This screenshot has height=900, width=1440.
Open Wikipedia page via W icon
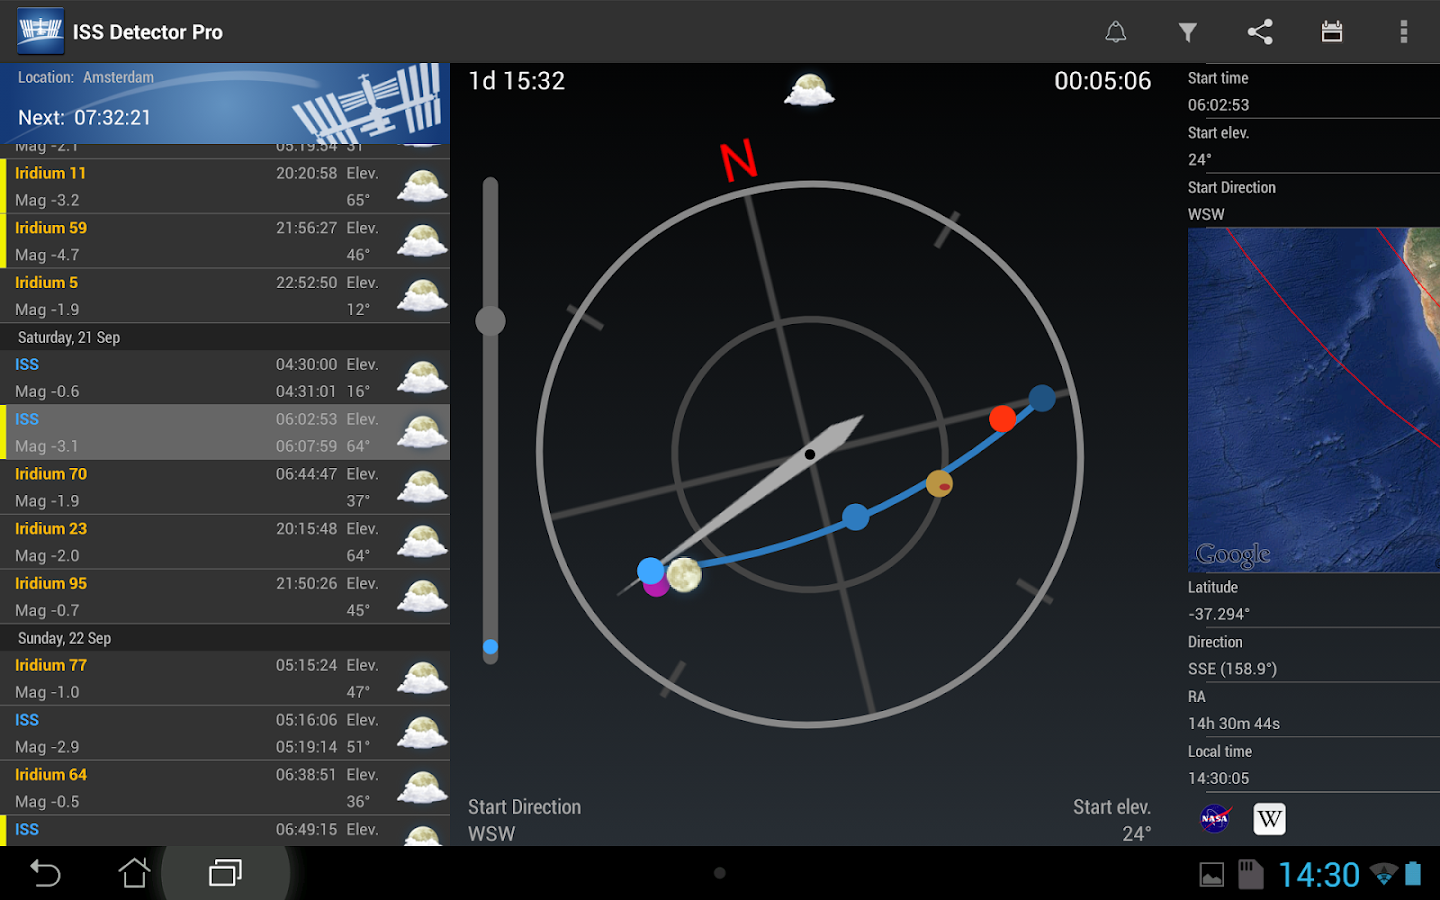pyautogui.click(x=1269, y=818)
